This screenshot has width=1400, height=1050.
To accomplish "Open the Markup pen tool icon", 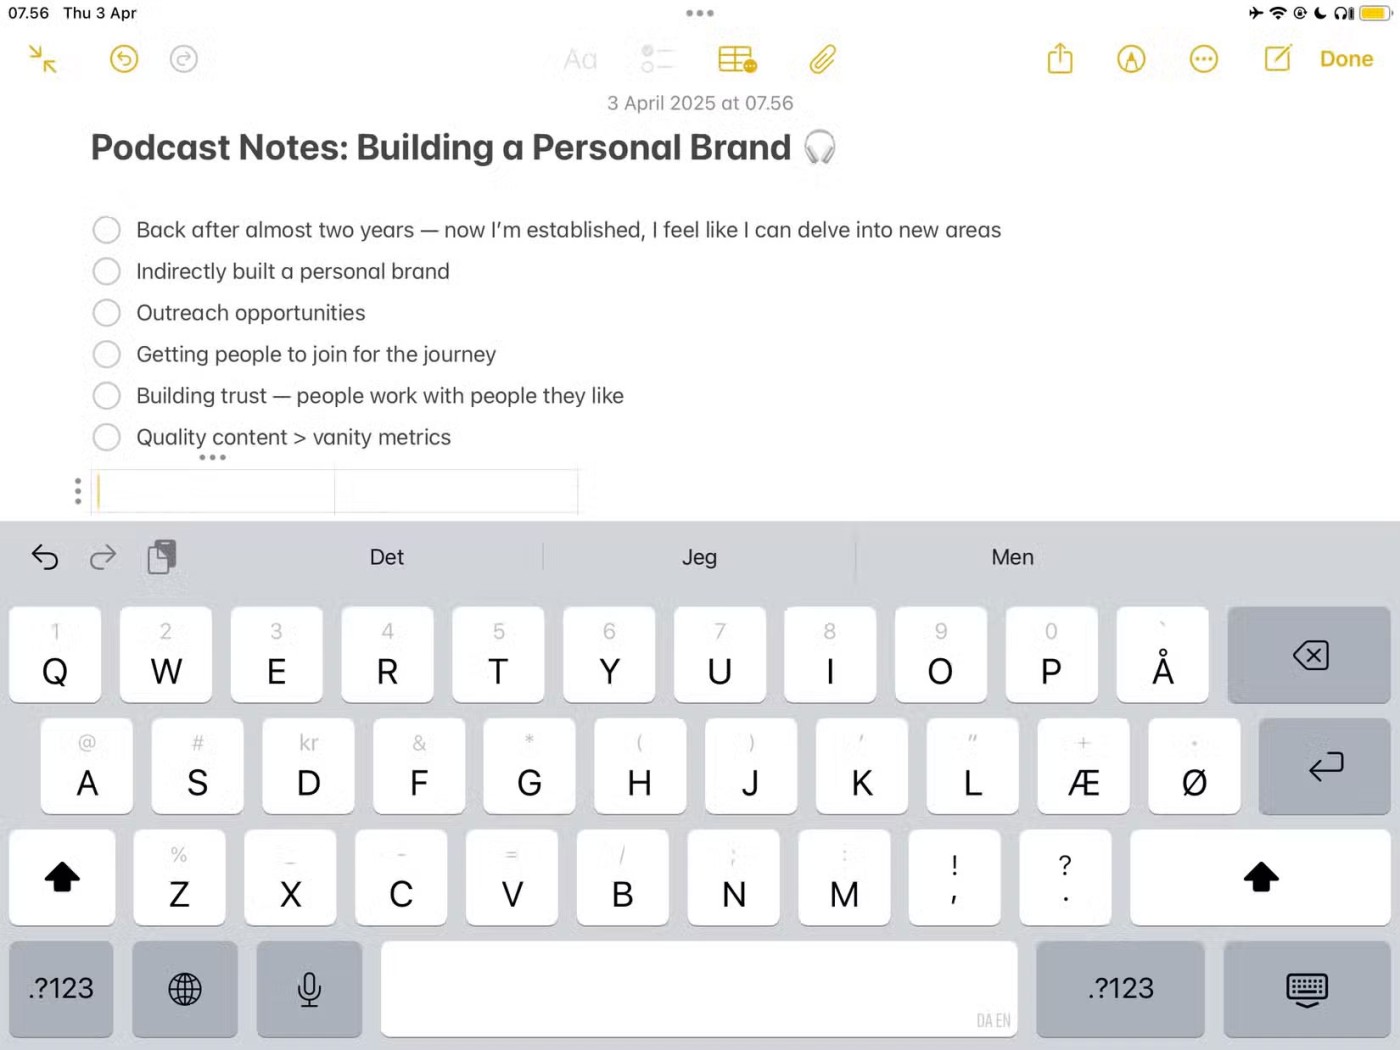I will (1131, 59).
